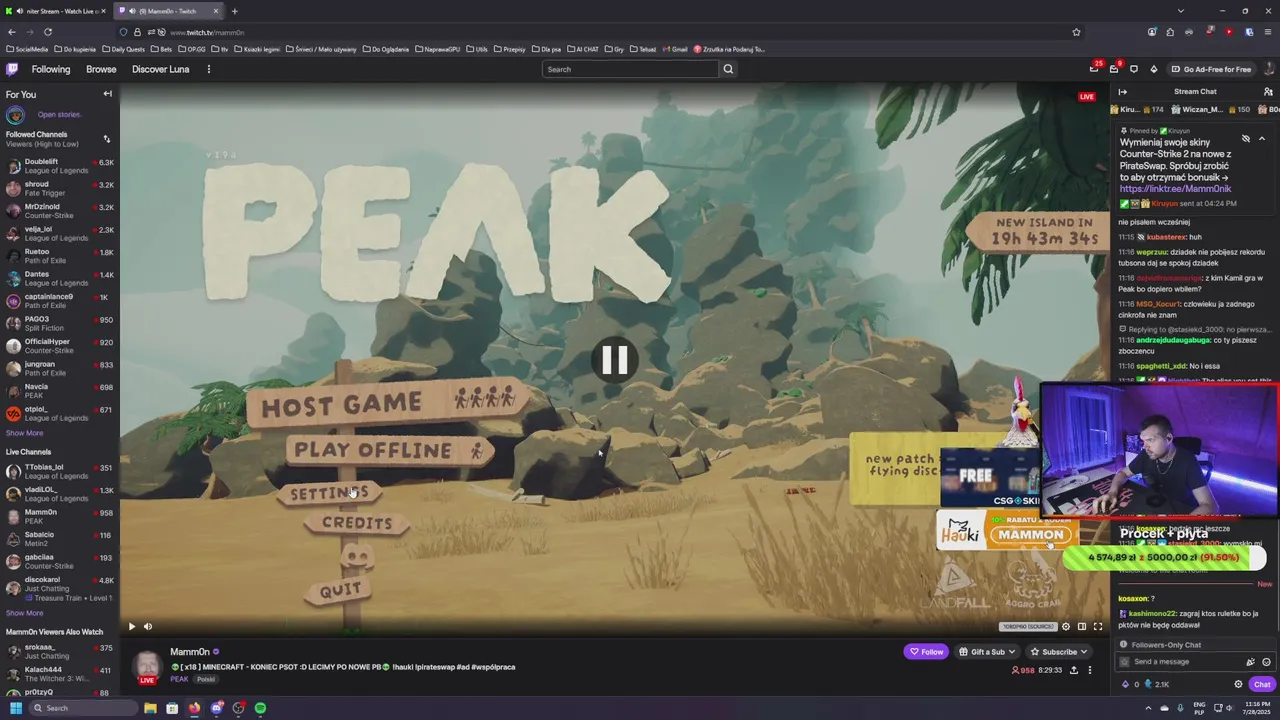1280x720 pixels.
Task: Open a new browser tab
Action: click(234, 11)
